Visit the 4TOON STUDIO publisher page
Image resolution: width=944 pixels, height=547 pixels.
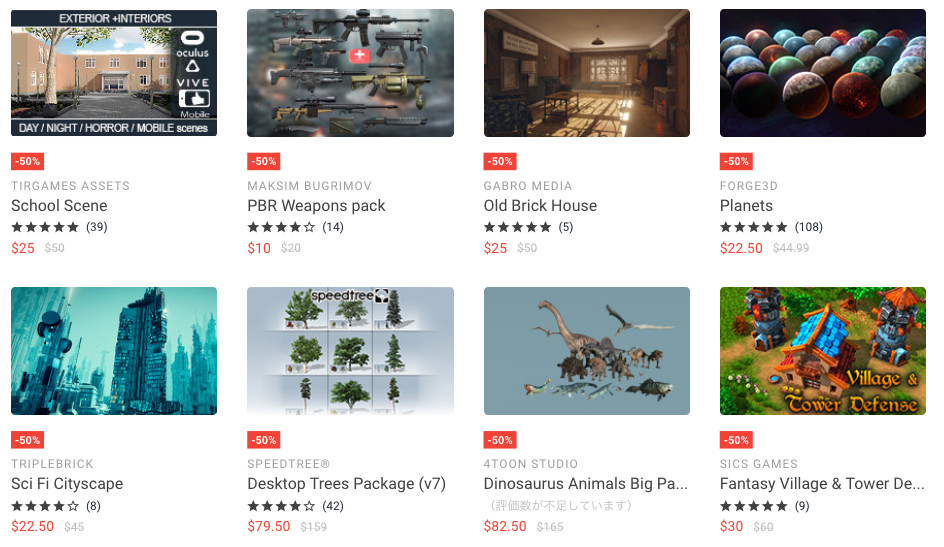530,464
